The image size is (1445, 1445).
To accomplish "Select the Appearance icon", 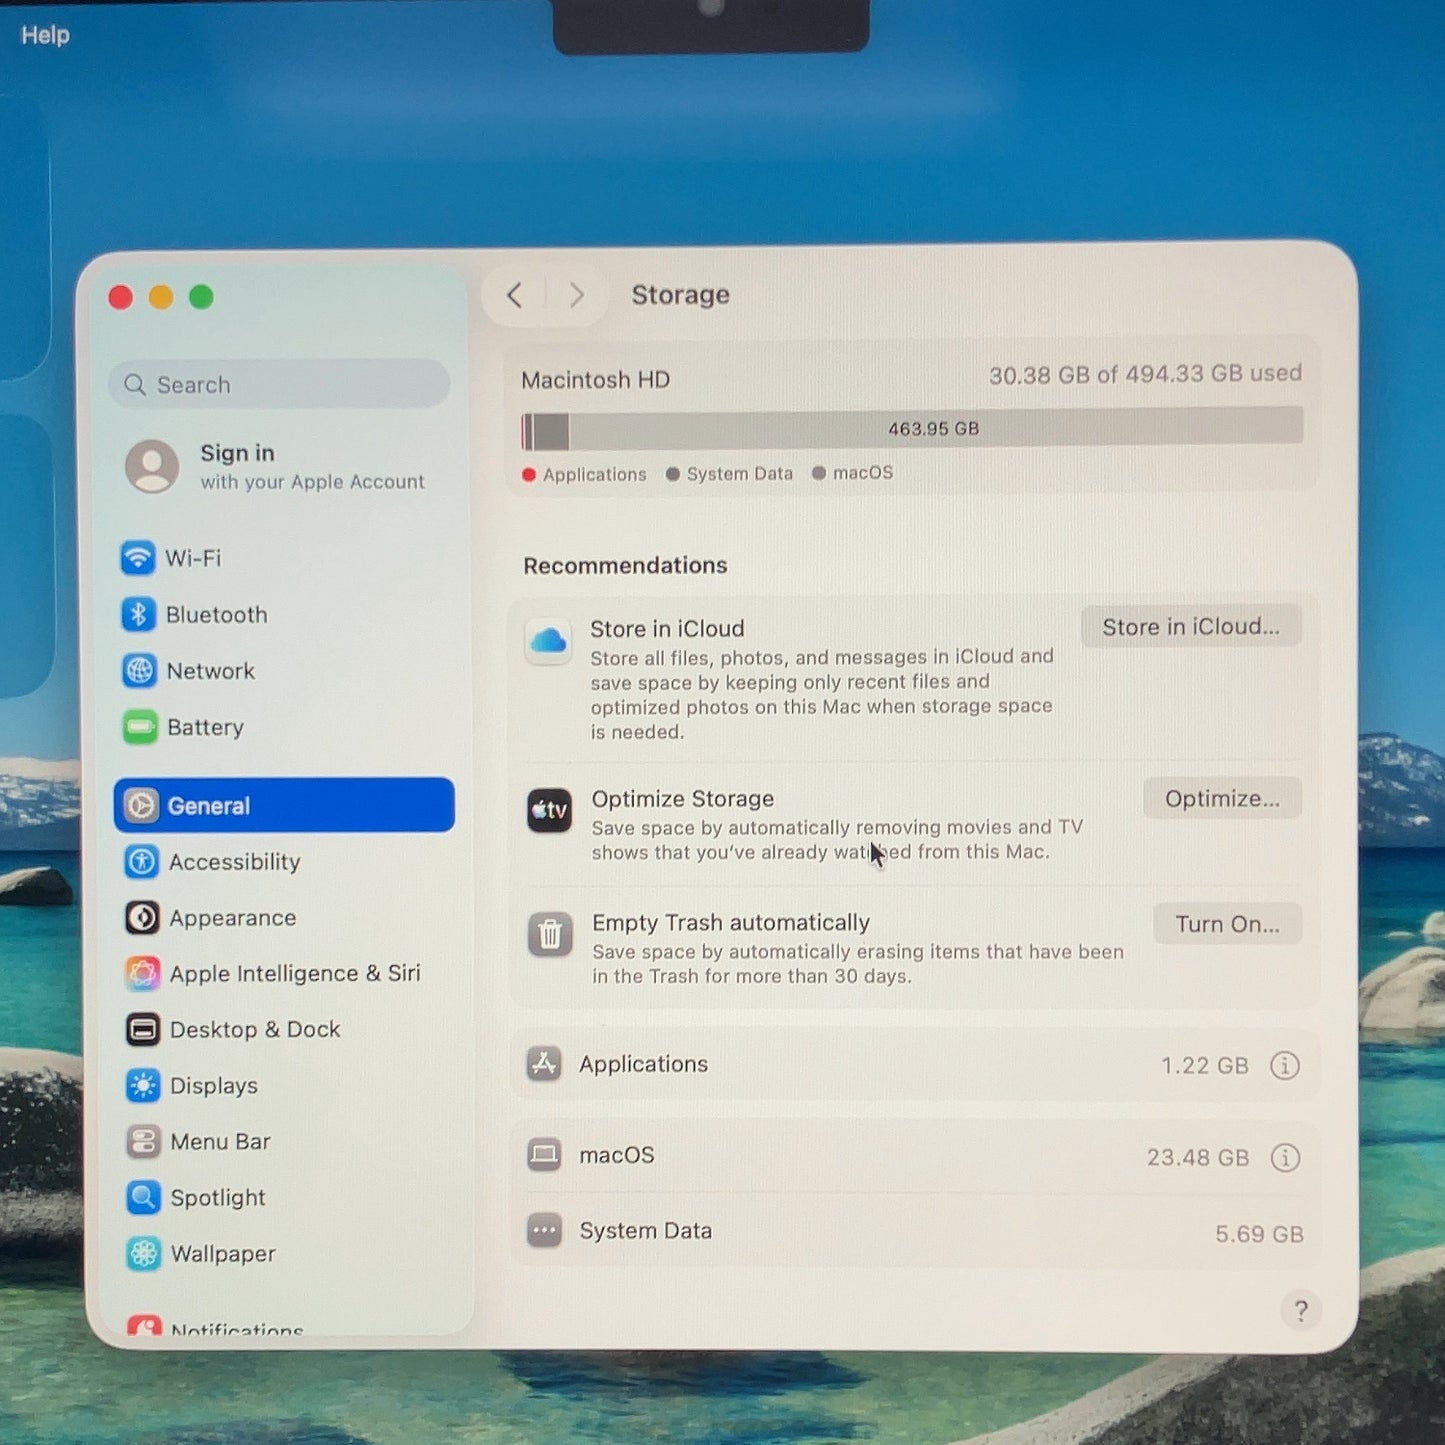I will [142, 917].
